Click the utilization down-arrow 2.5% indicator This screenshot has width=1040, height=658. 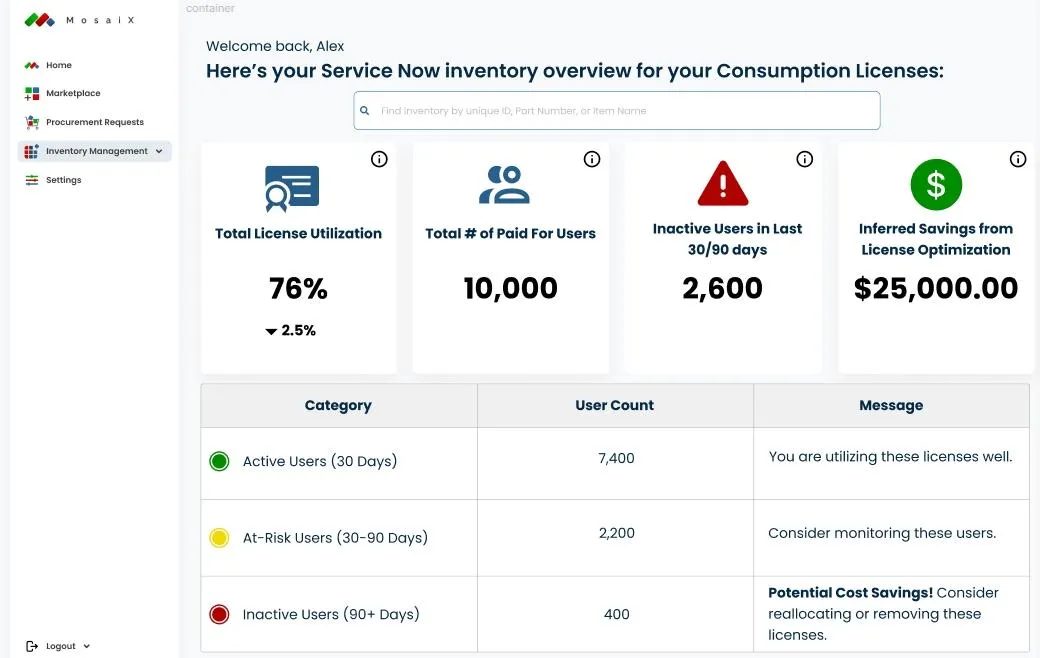click(x=291, y=331)
